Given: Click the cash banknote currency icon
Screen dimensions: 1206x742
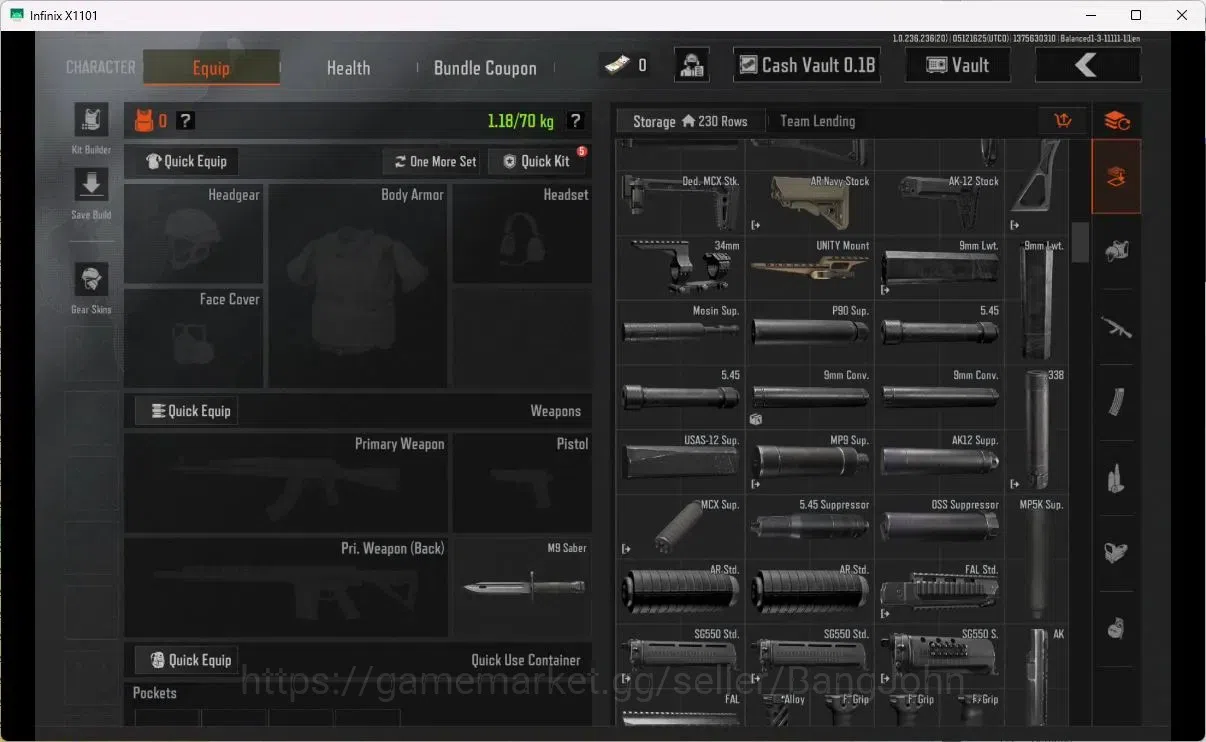Looking at the screenshot, I should pos(616,65).
